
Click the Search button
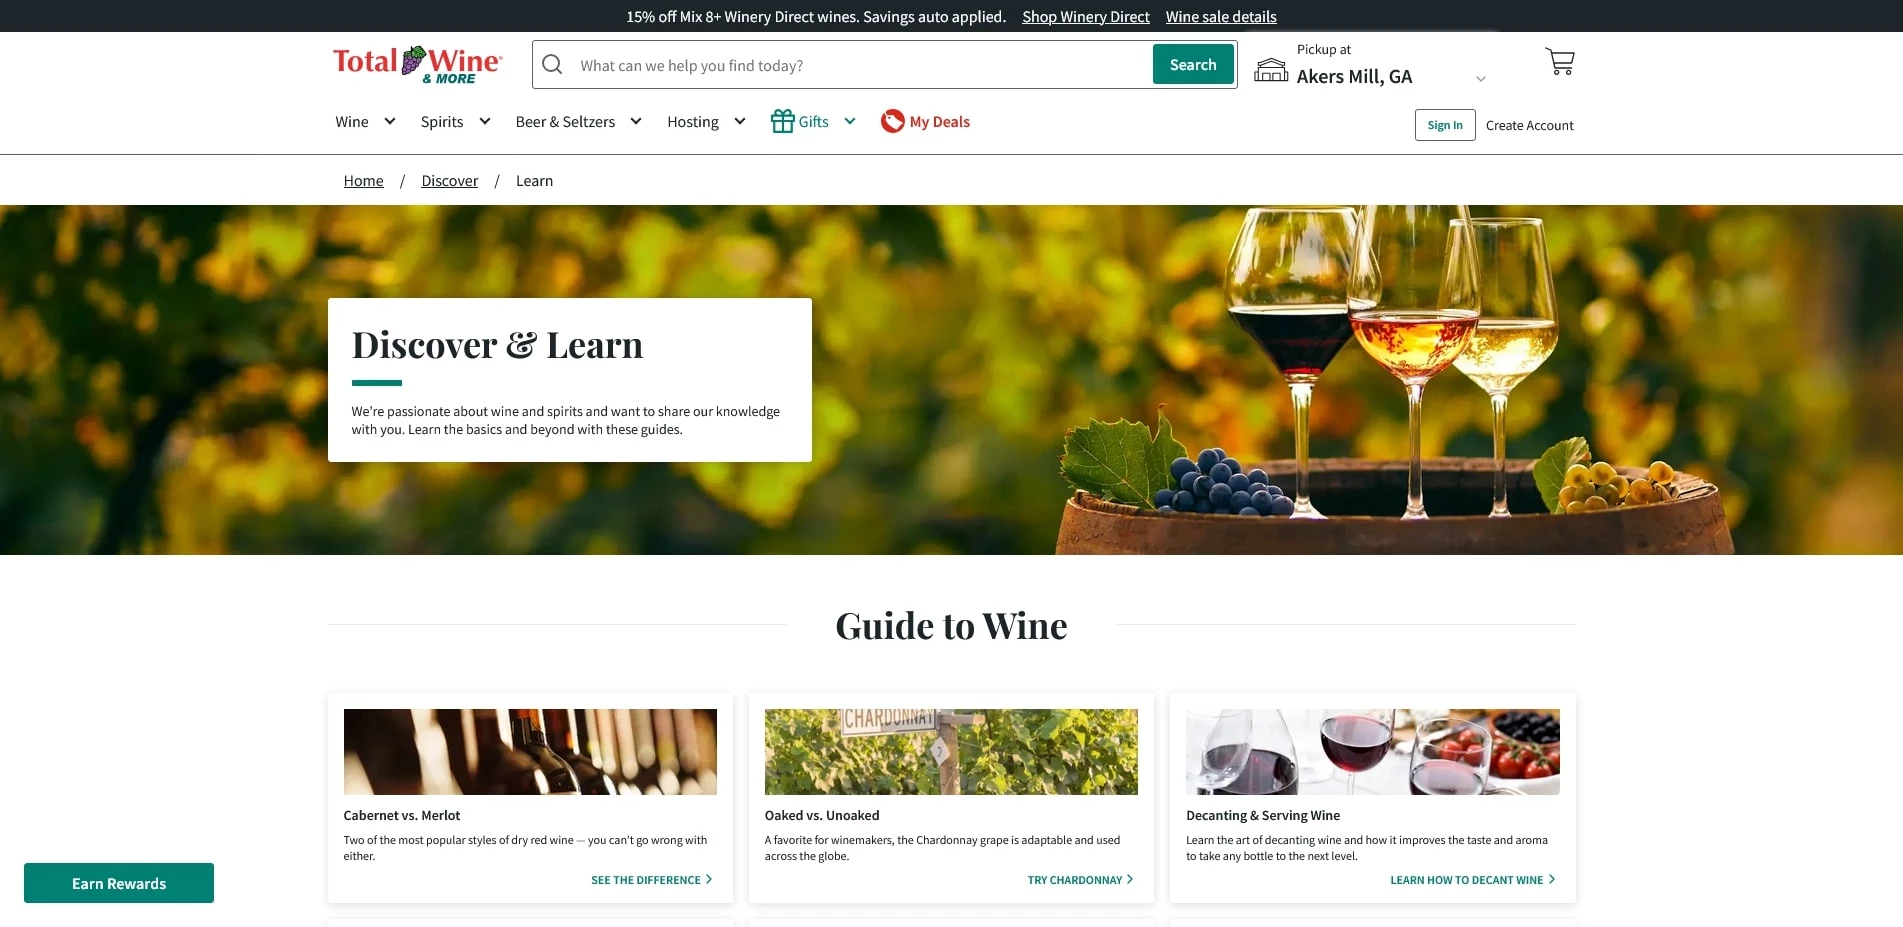[1192, 64]
